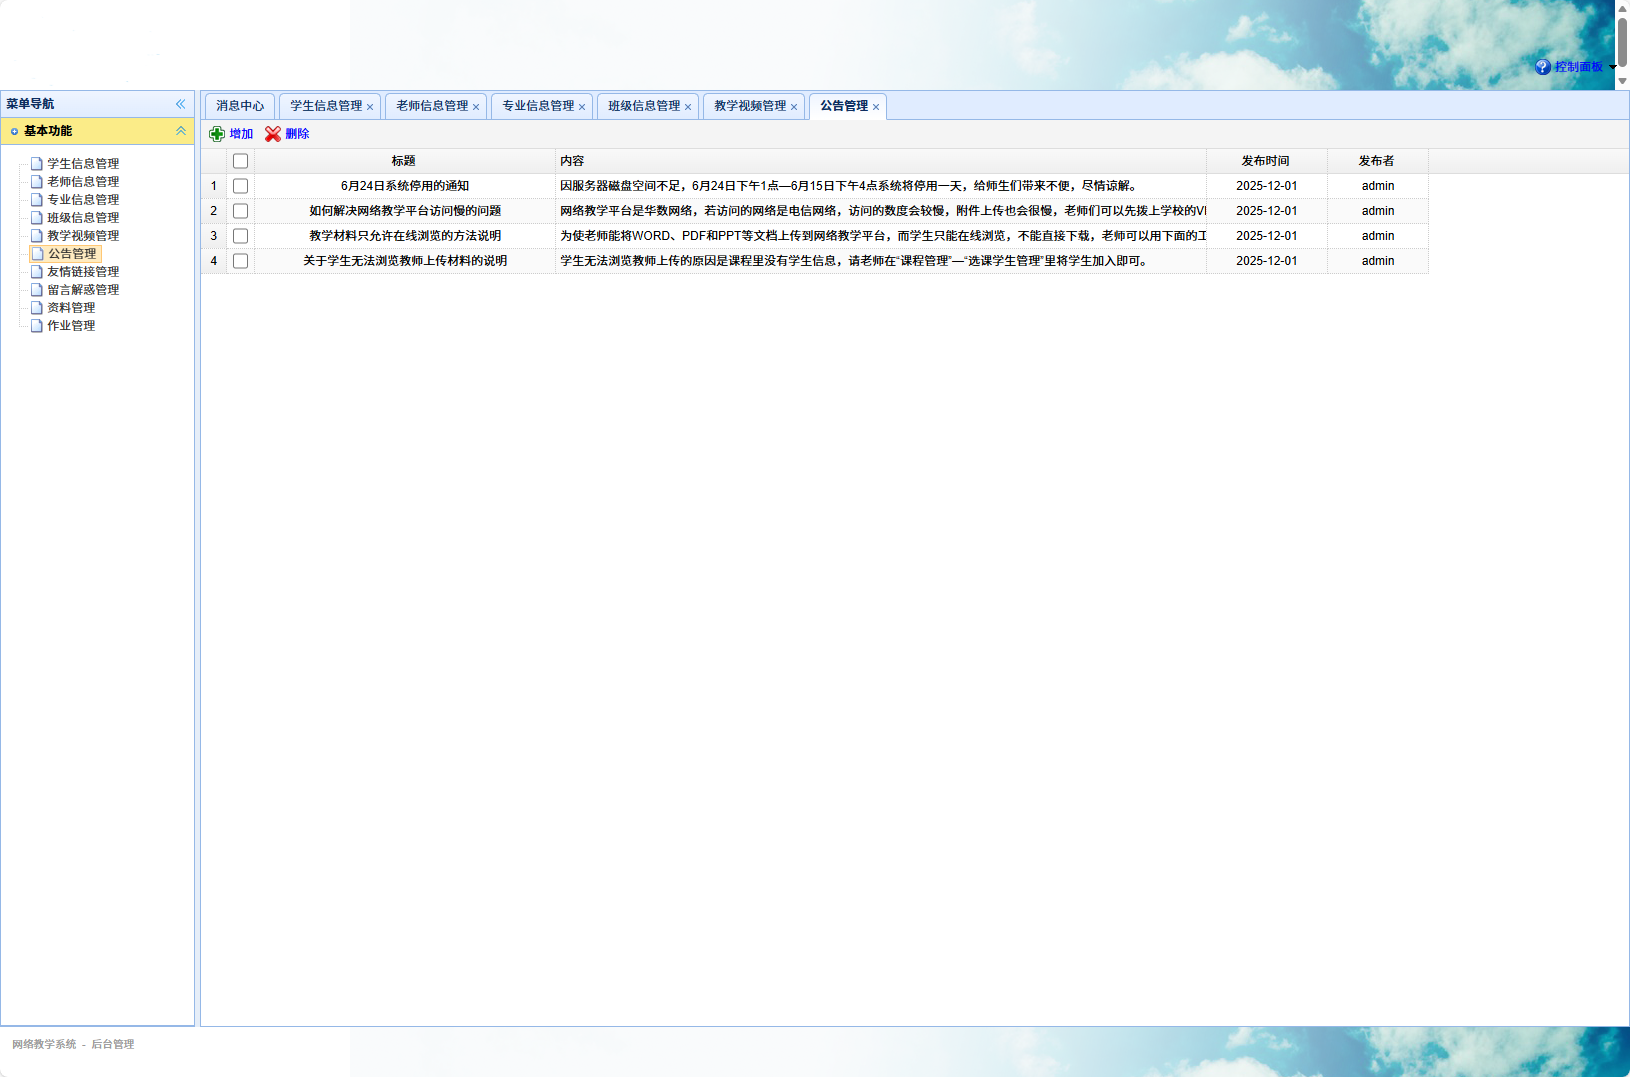Open 资料管理 from the navigation tree
1630x1077 pixels.
[x=71, y=308]
